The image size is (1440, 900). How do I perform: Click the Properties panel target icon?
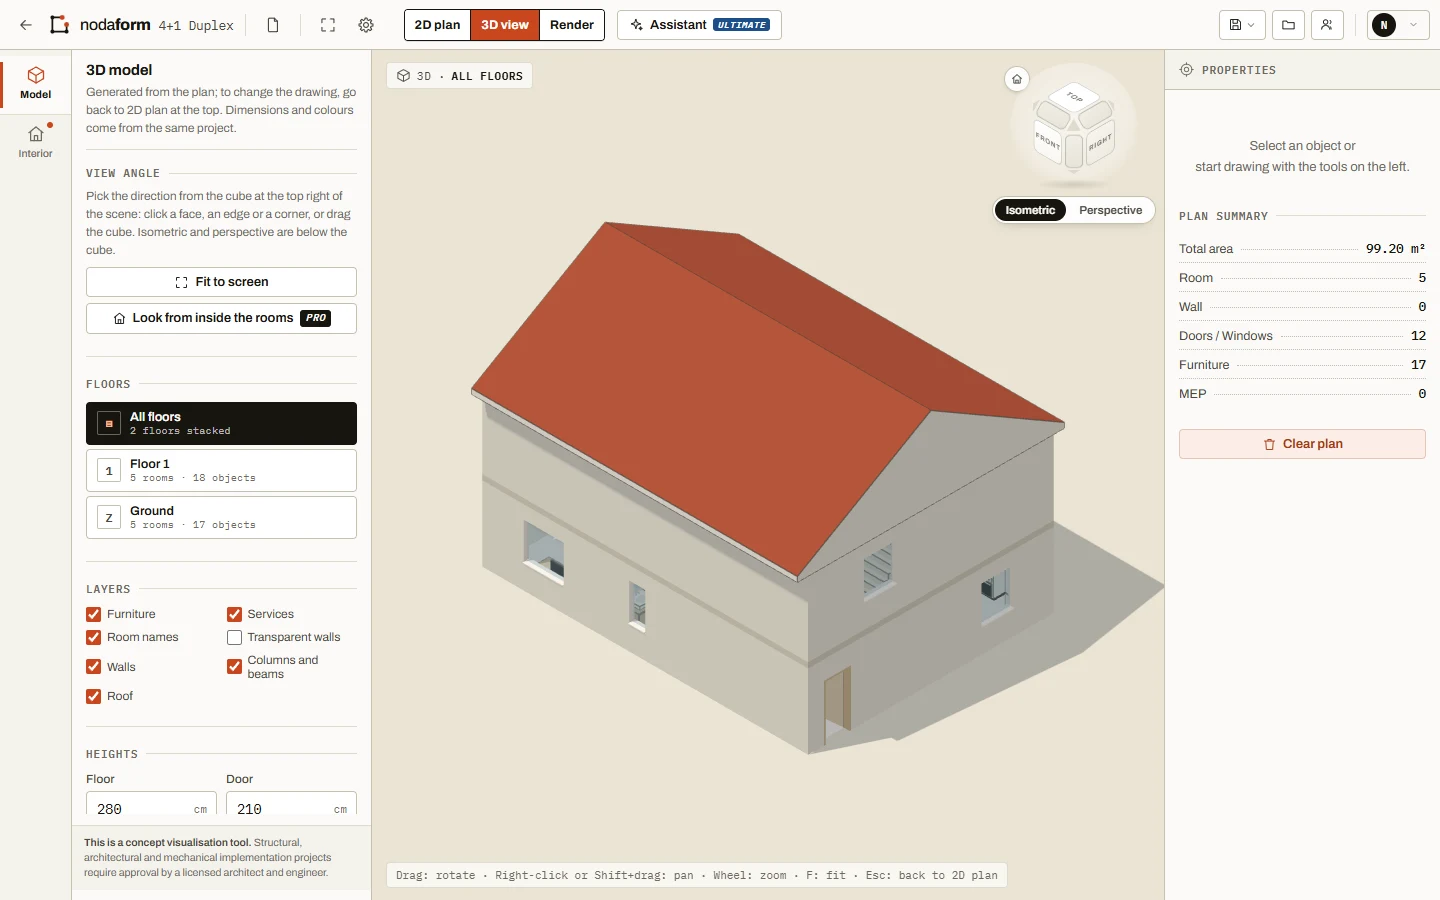pyautogui.click(x=1186, y=70)
